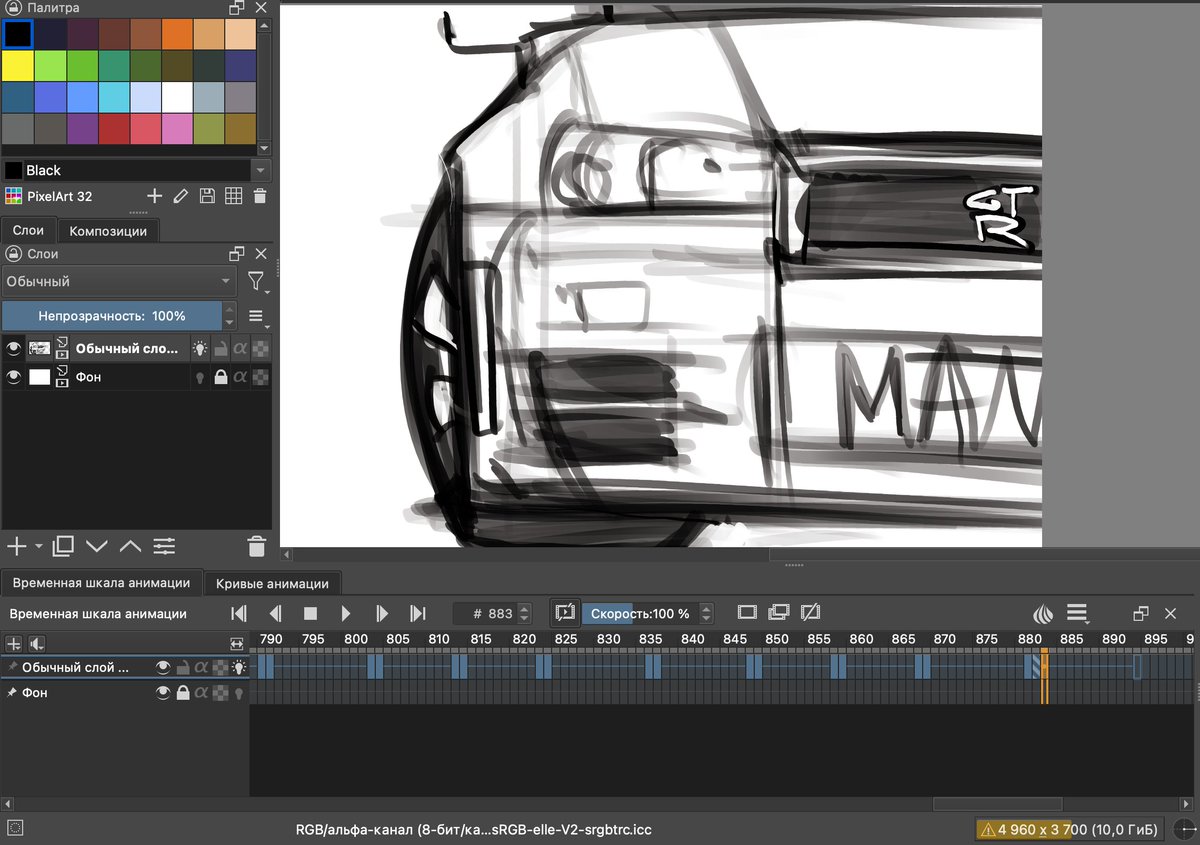
Task: Click the remove frame icon
Action: (811, 612)
